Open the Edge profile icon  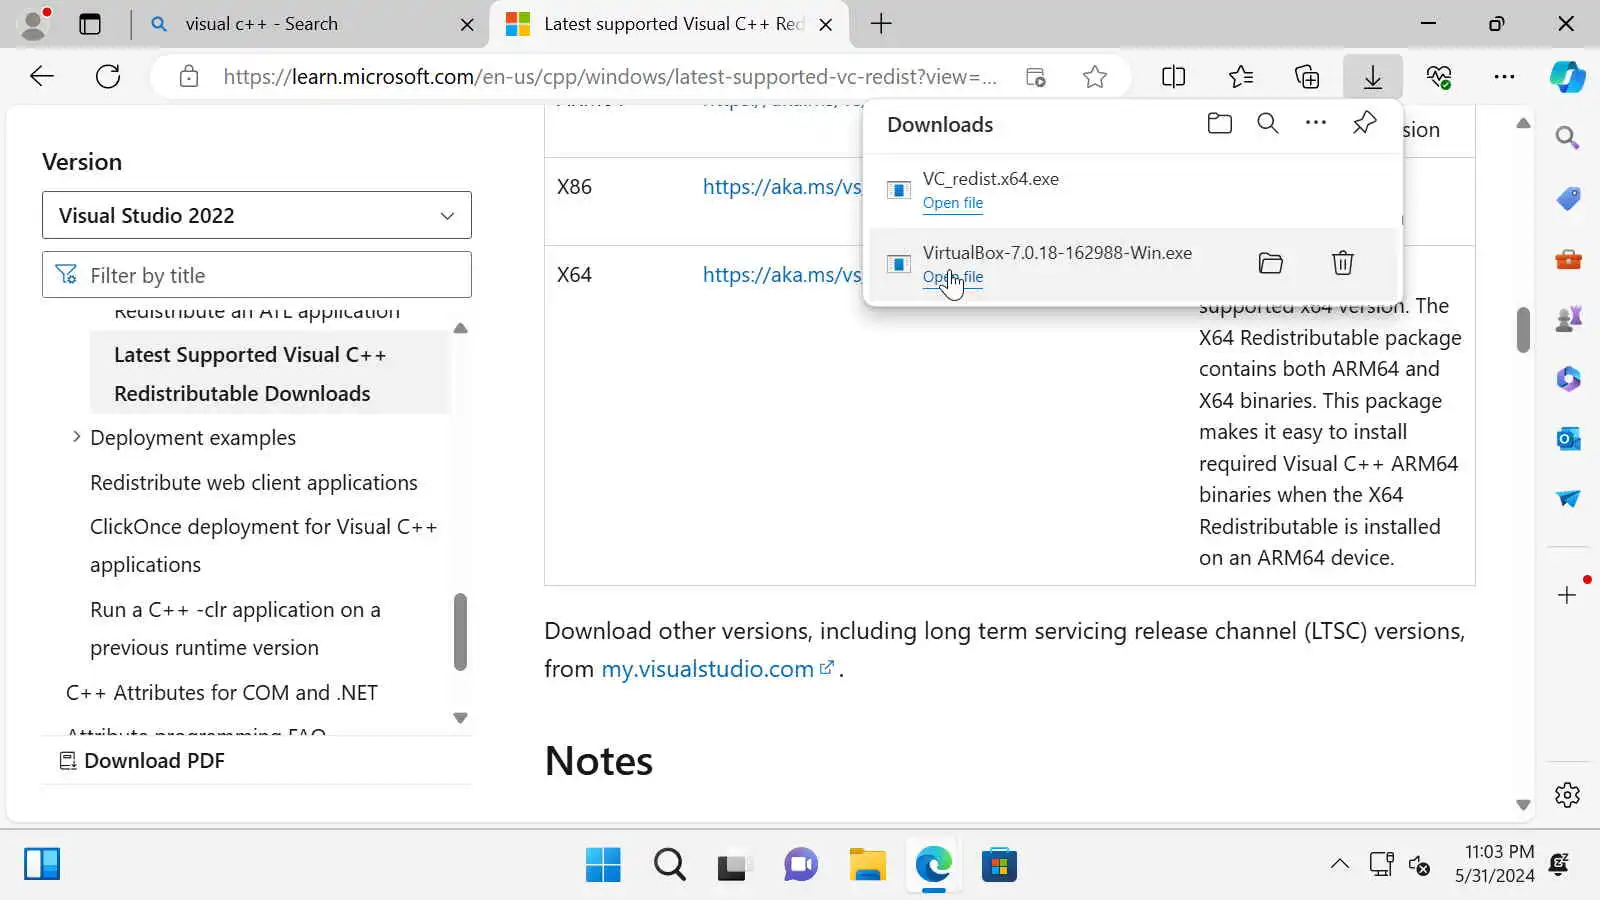coord(35,24)
